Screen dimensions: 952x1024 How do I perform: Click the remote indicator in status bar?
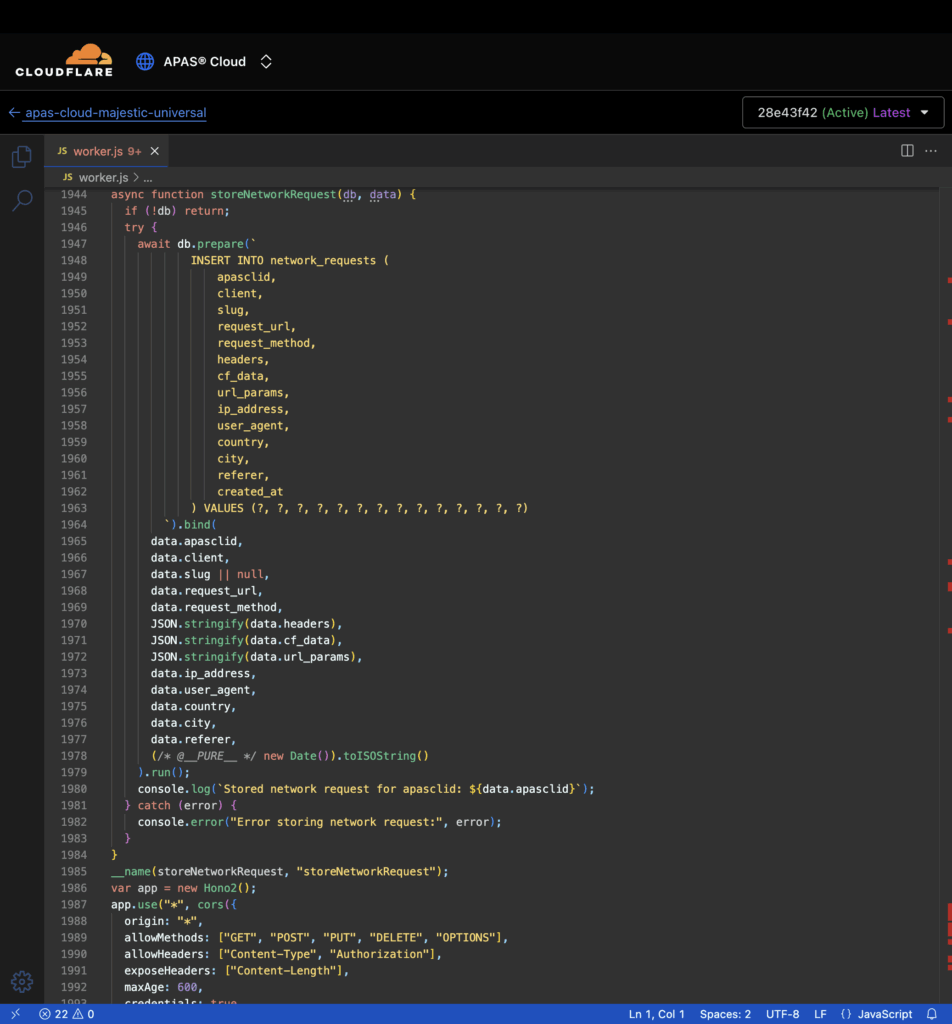click(16, 1014)
